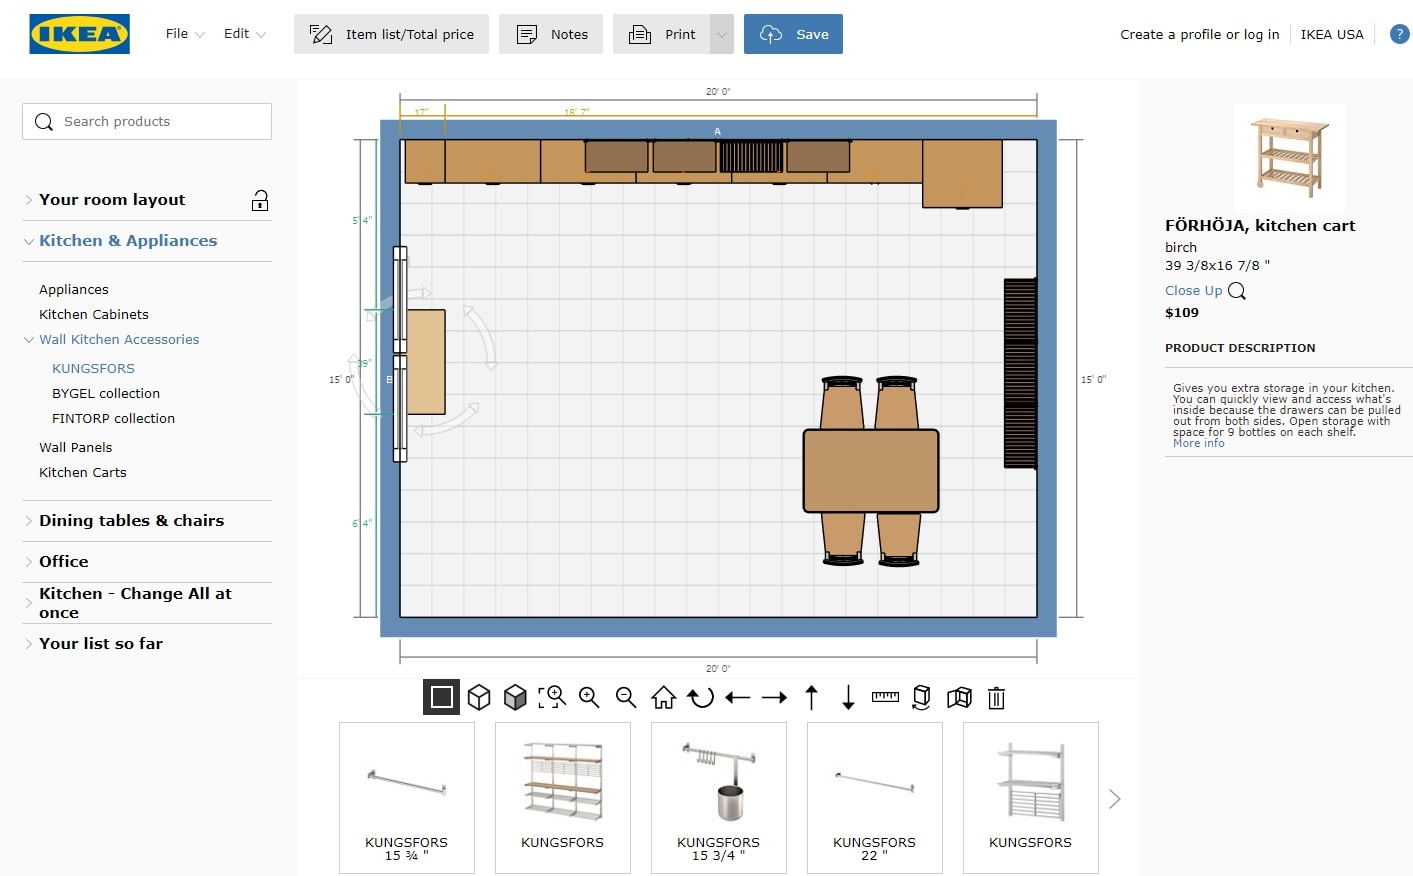Click the IKEA logo

pyautogui.click(x=80, y=34)
